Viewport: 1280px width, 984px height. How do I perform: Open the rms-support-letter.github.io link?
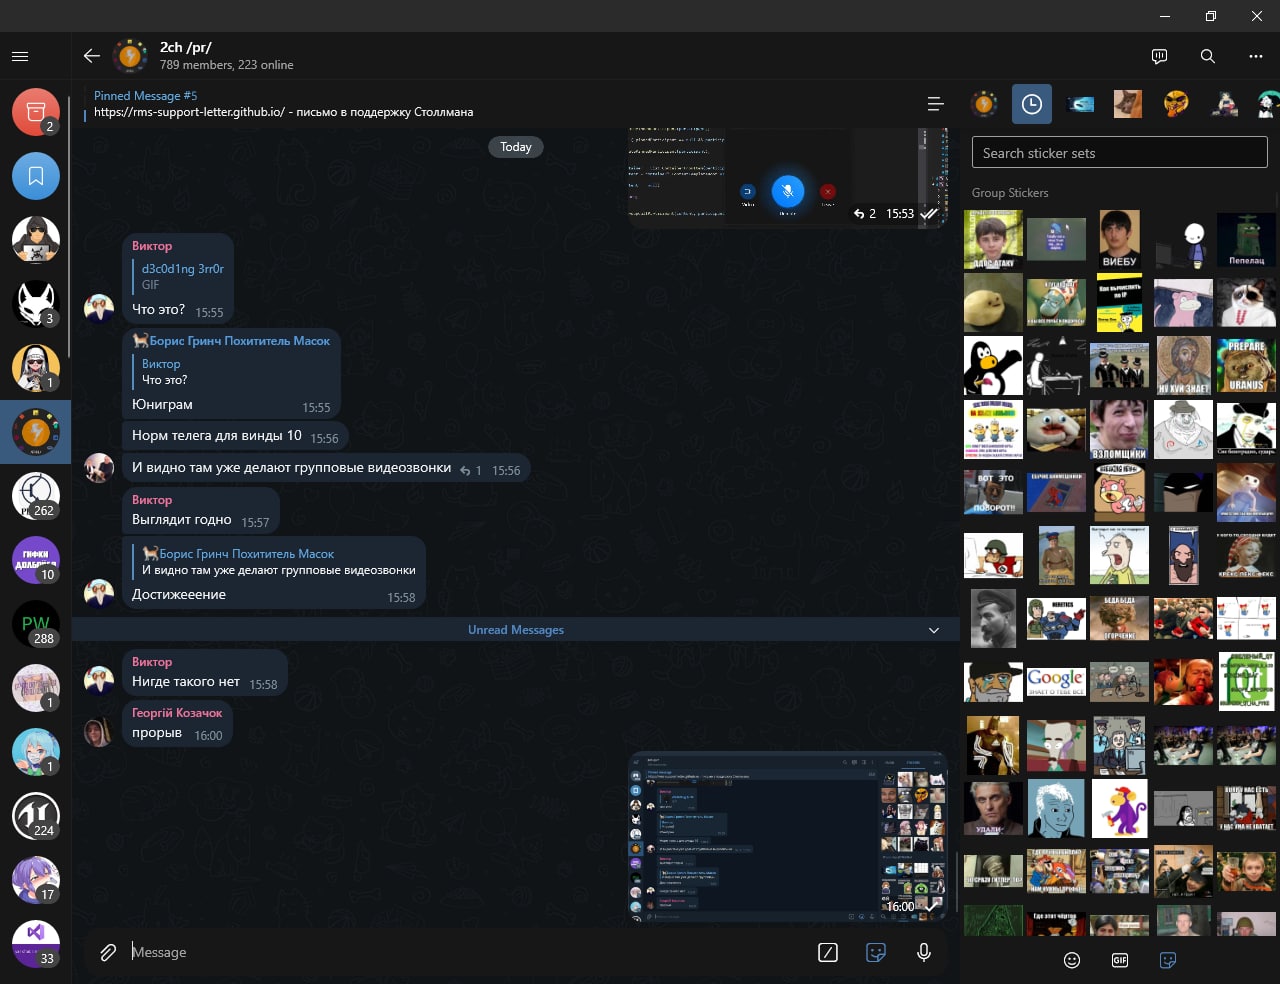pyautogui.click(x=189, y=112)
